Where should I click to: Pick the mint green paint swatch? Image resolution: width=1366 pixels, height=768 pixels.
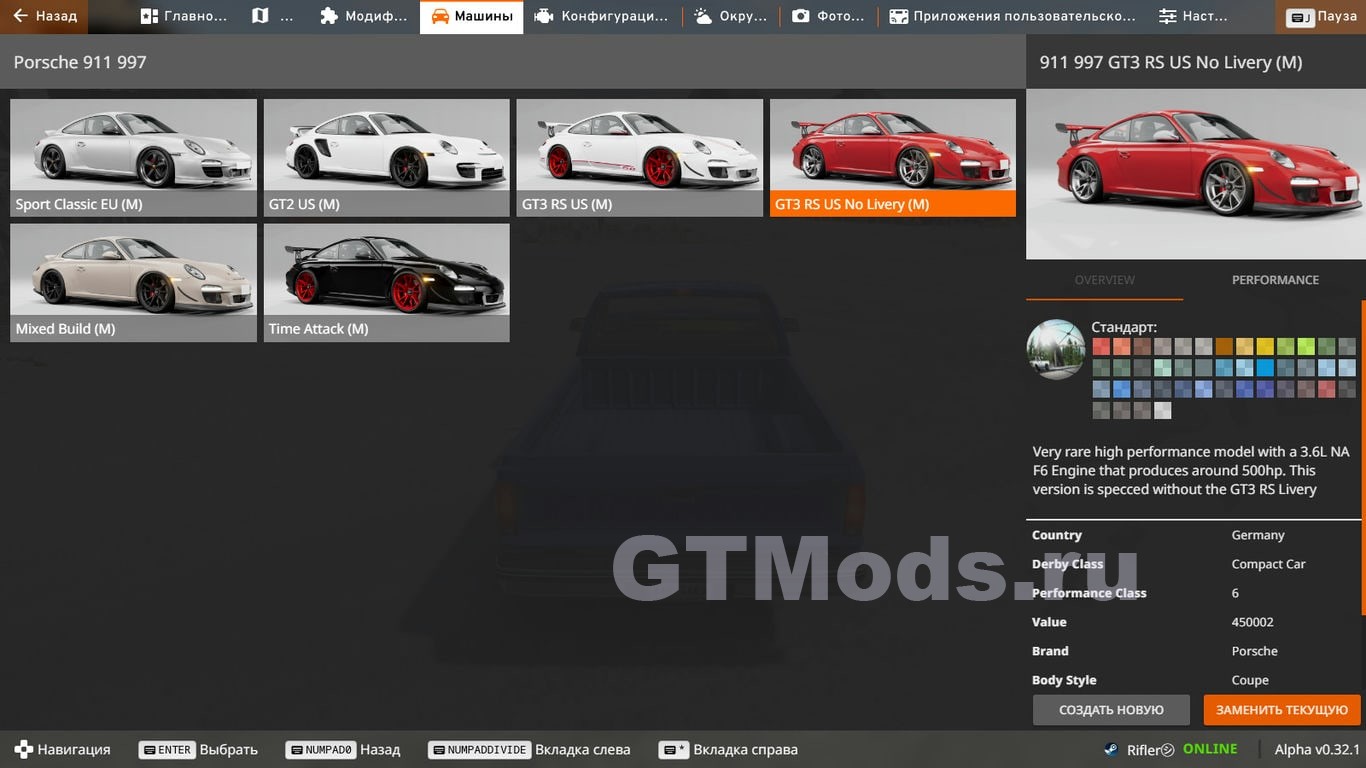(1163, 367)
